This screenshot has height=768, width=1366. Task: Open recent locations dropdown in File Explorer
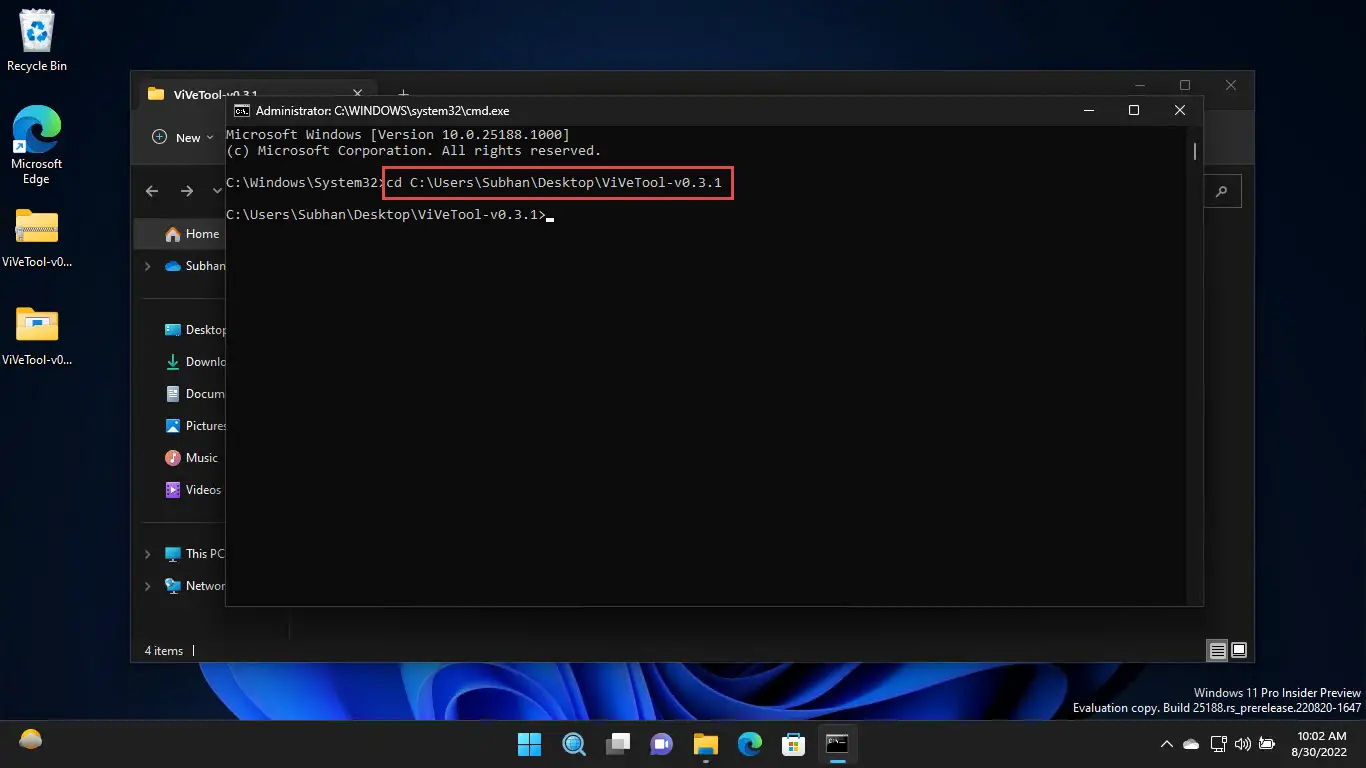(x=217, y=191)
